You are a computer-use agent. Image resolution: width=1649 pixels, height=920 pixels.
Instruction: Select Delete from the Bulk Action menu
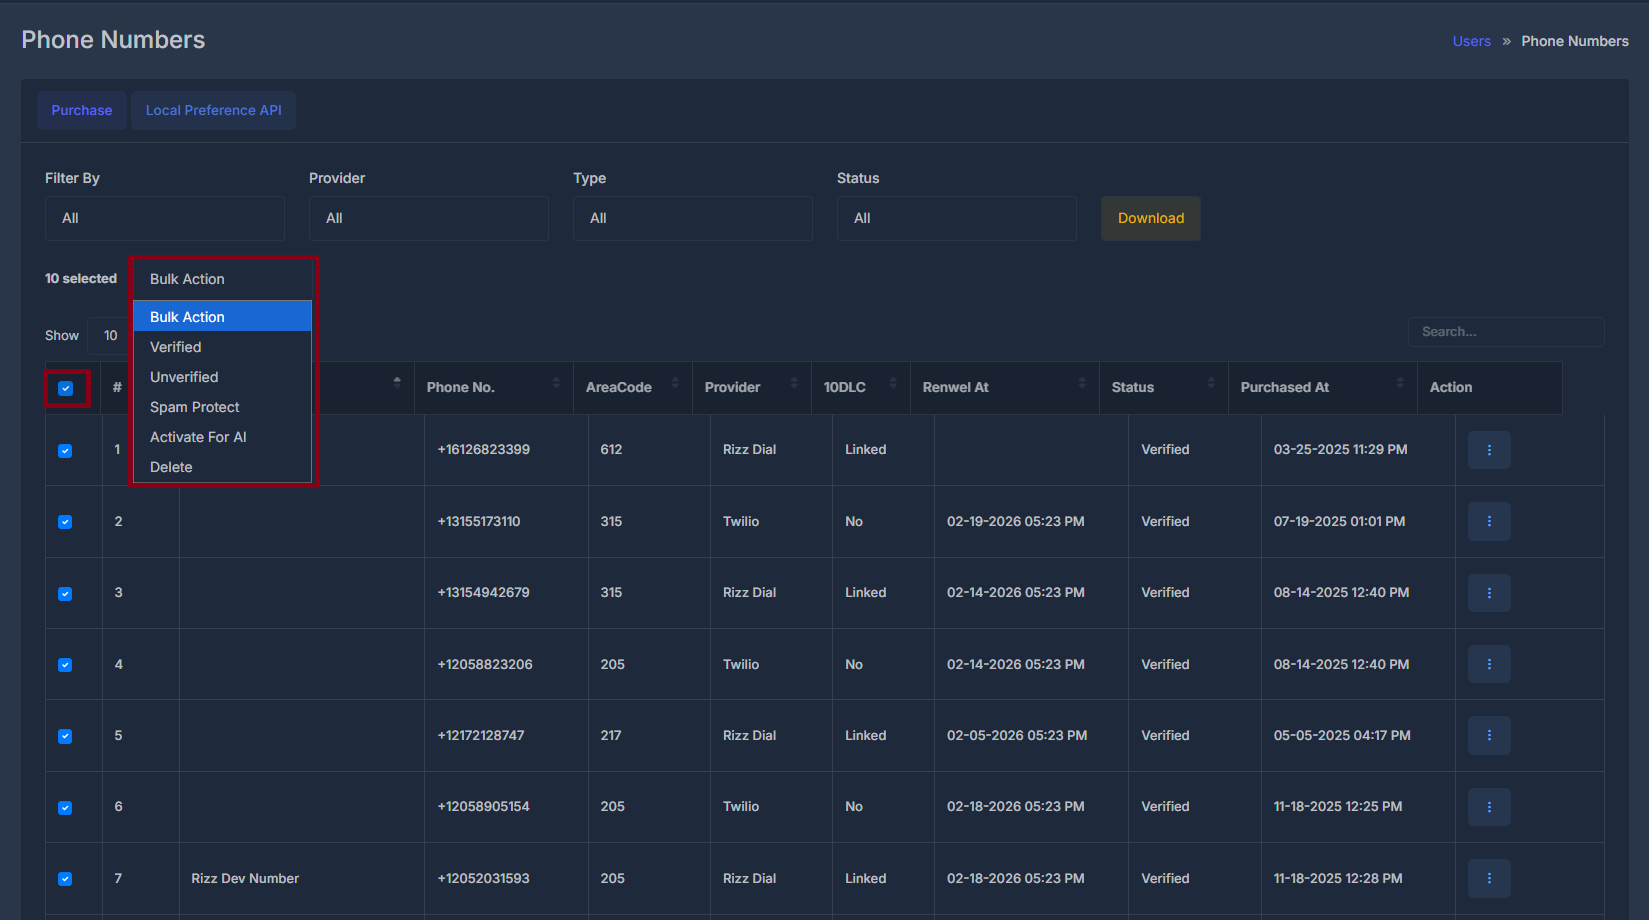(171, 466)
